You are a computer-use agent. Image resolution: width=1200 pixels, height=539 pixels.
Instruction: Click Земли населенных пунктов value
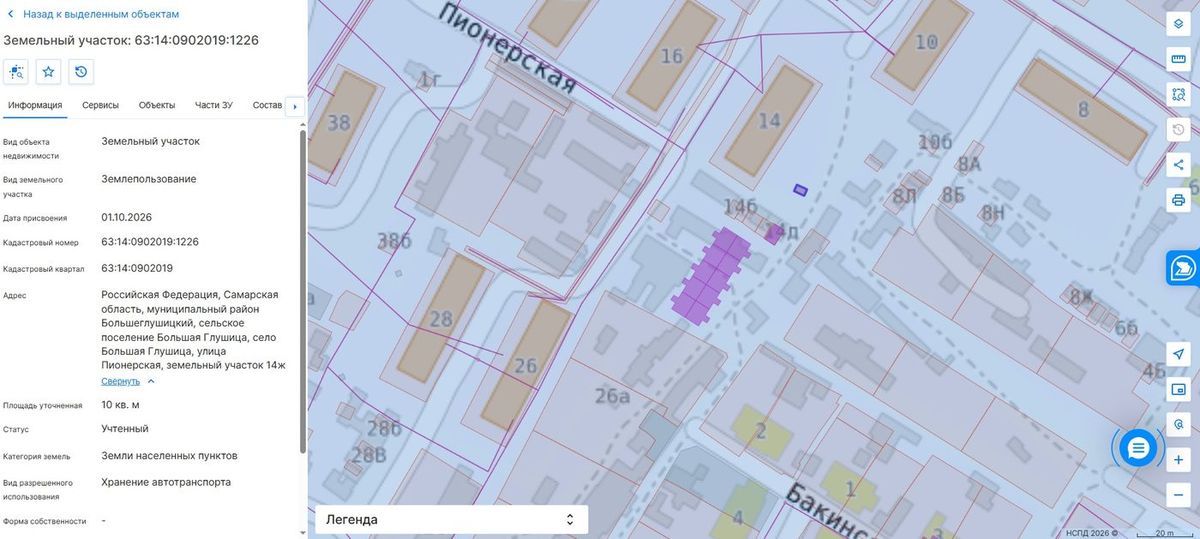[x=169, y=456]
